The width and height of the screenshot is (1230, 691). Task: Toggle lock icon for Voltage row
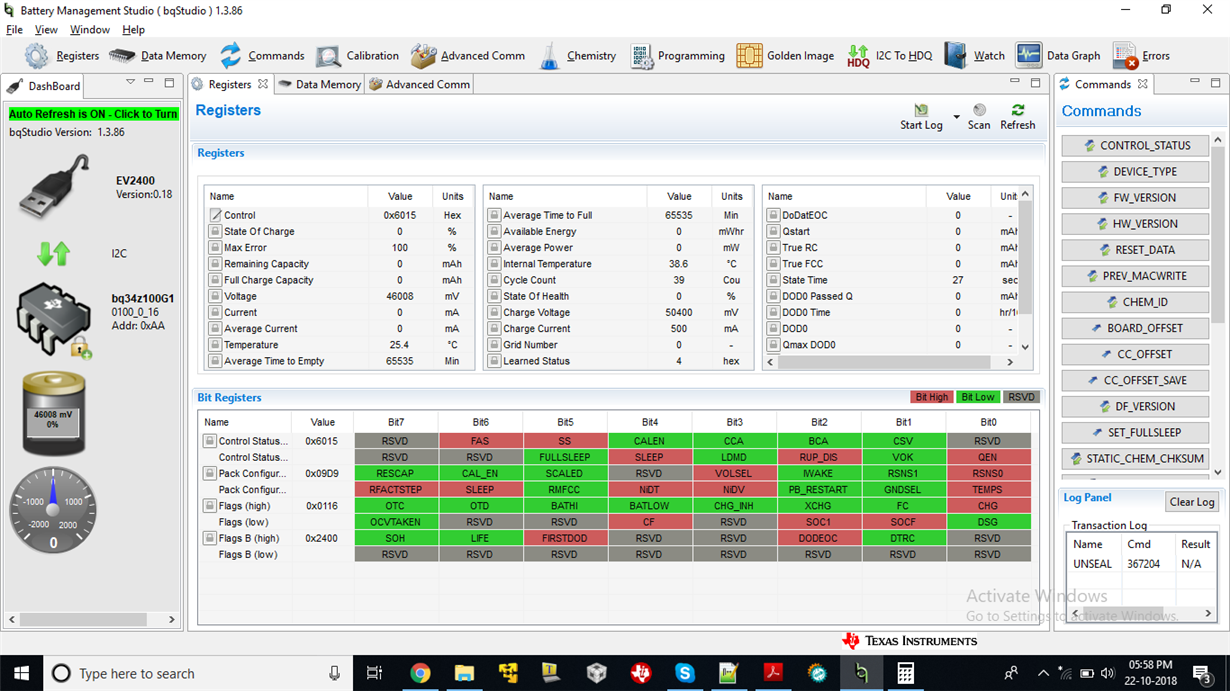click(215, 296)
